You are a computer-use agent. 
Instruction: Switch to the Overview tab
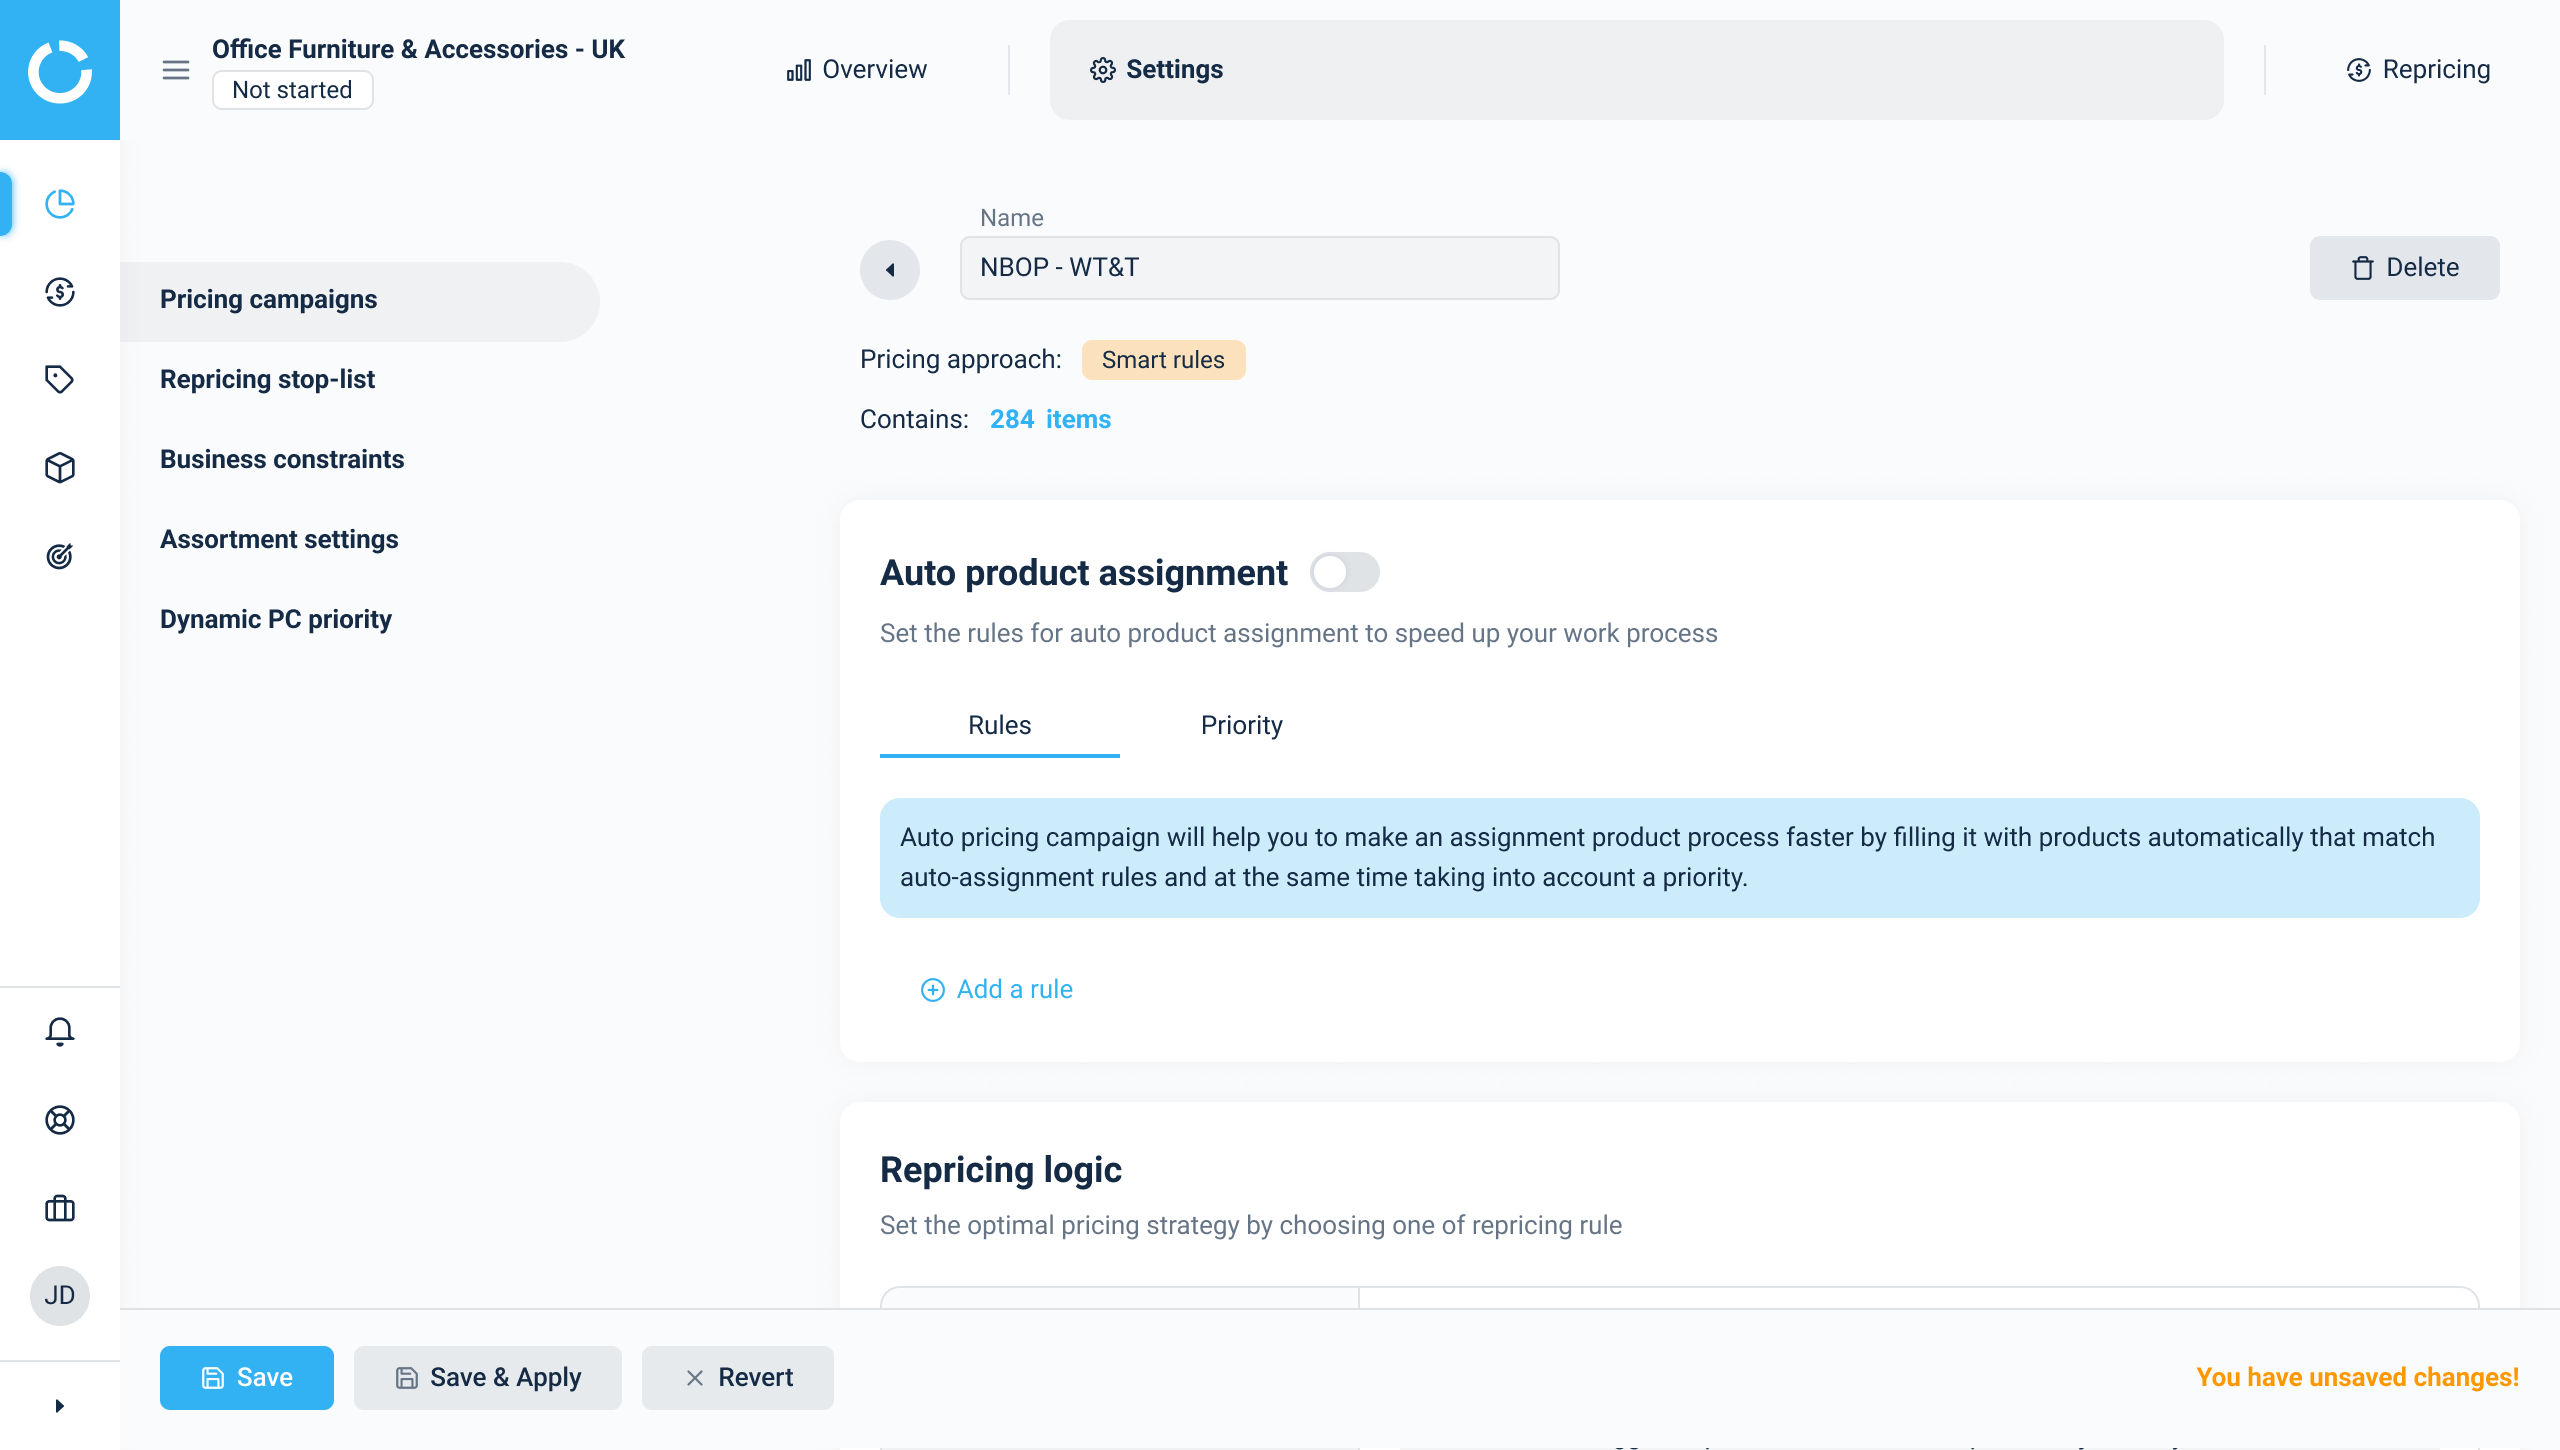click(x=856, y=70)
